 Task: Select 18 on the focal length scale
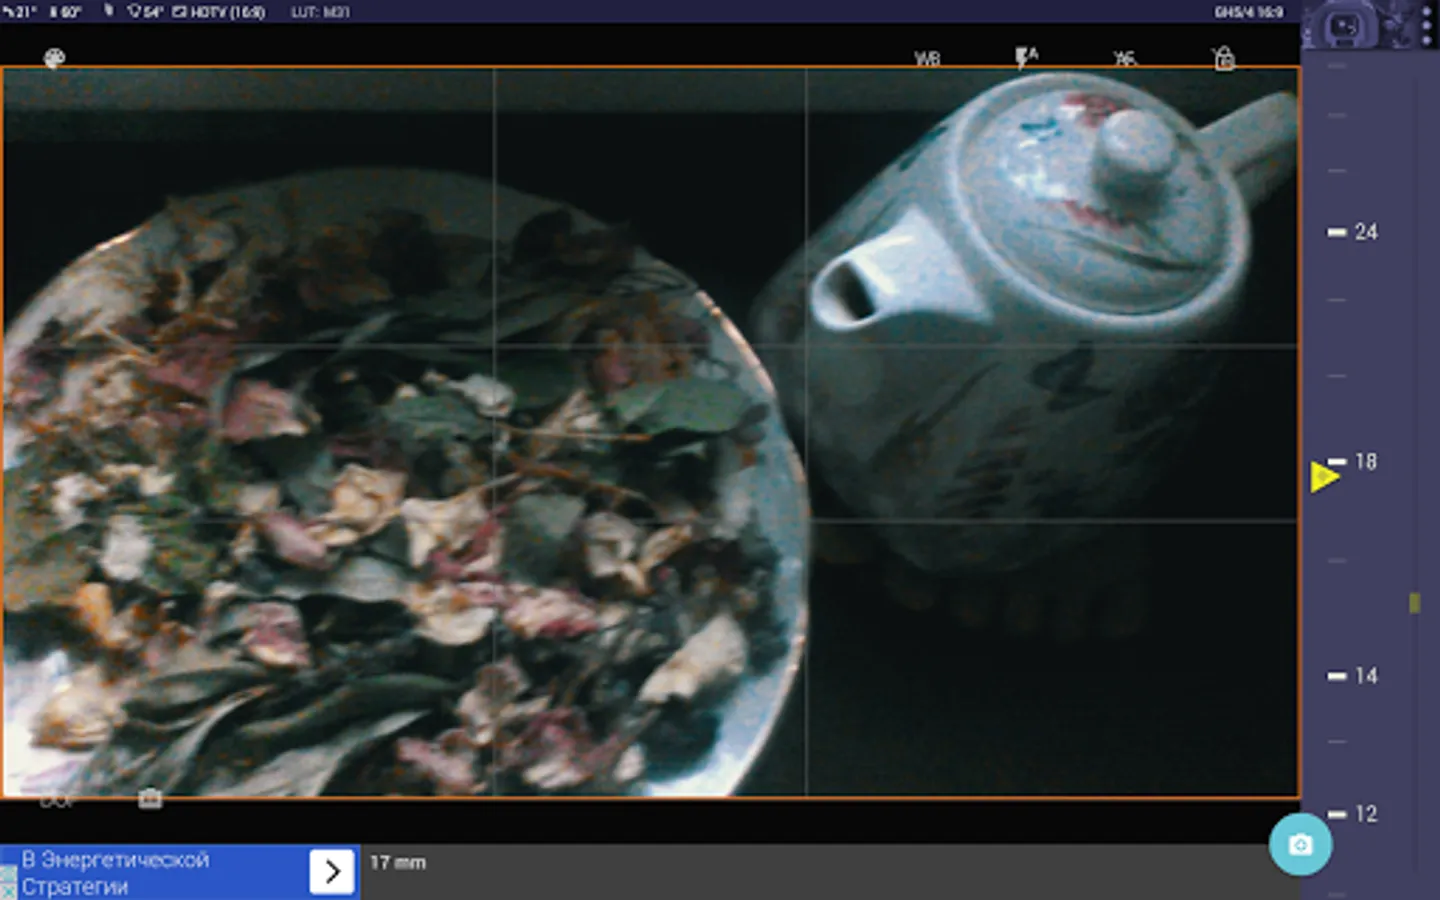click(1365, 462)
